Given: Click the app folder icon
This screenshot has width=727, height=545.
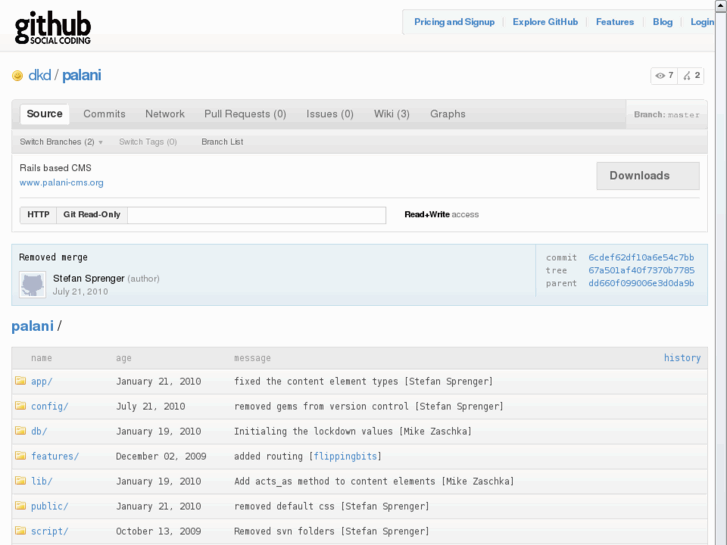Looking at the screenshot, I should click(20, 381).
